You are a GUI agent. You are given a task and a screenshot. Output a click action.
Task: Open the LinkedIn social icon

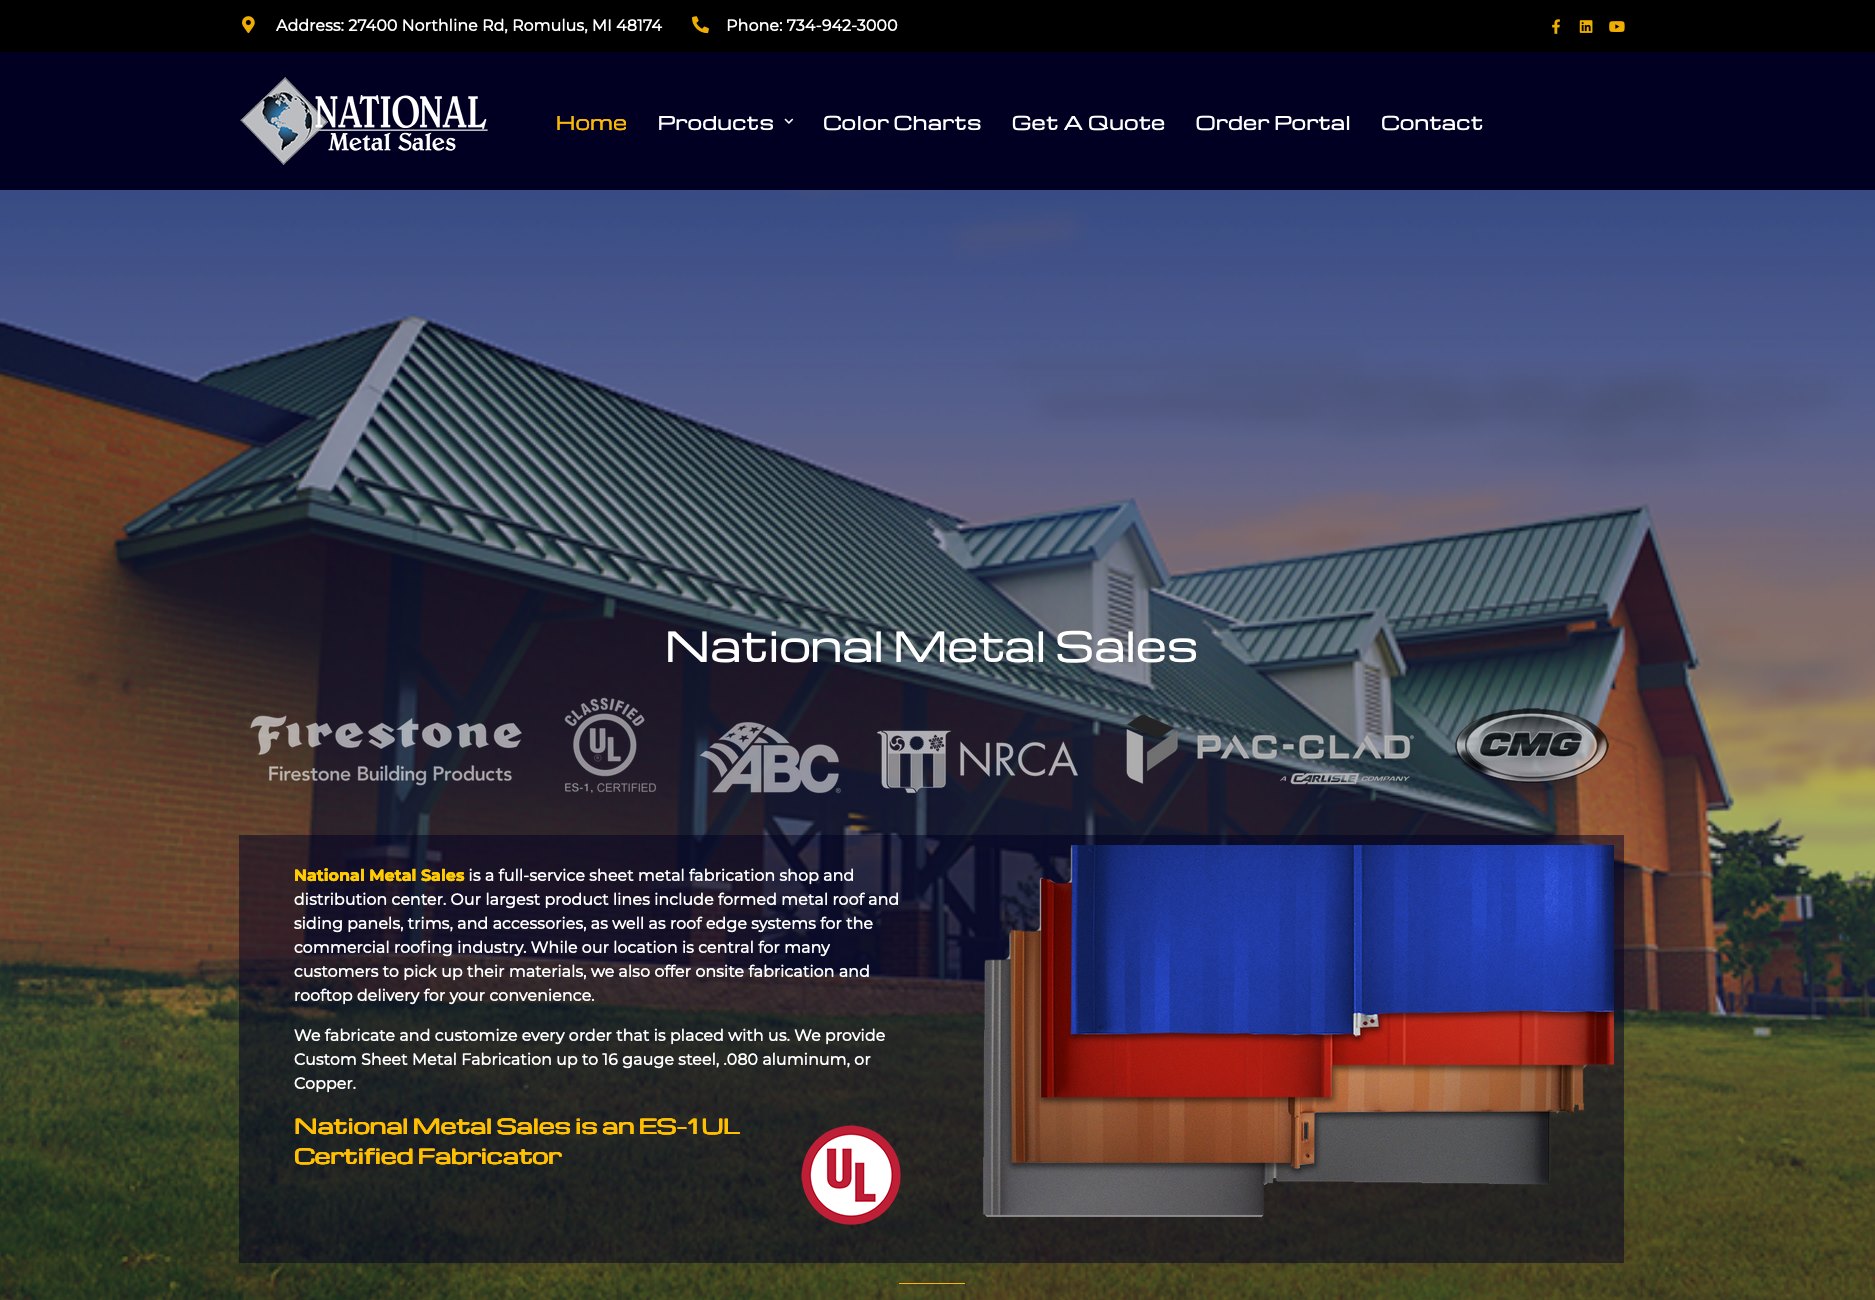pos(1586,27)
